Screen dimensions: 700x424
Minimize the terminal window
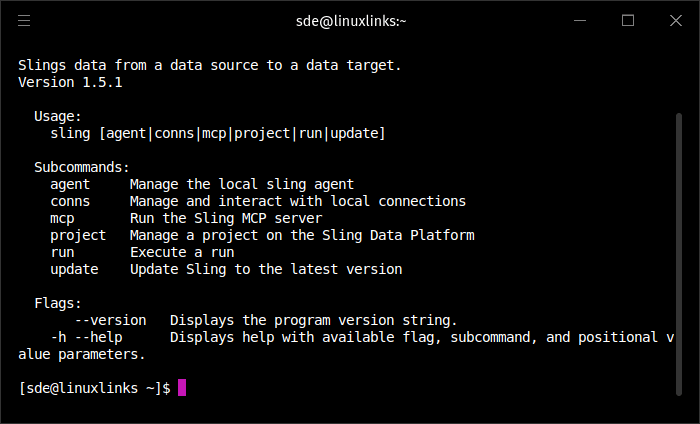(581, 20)
